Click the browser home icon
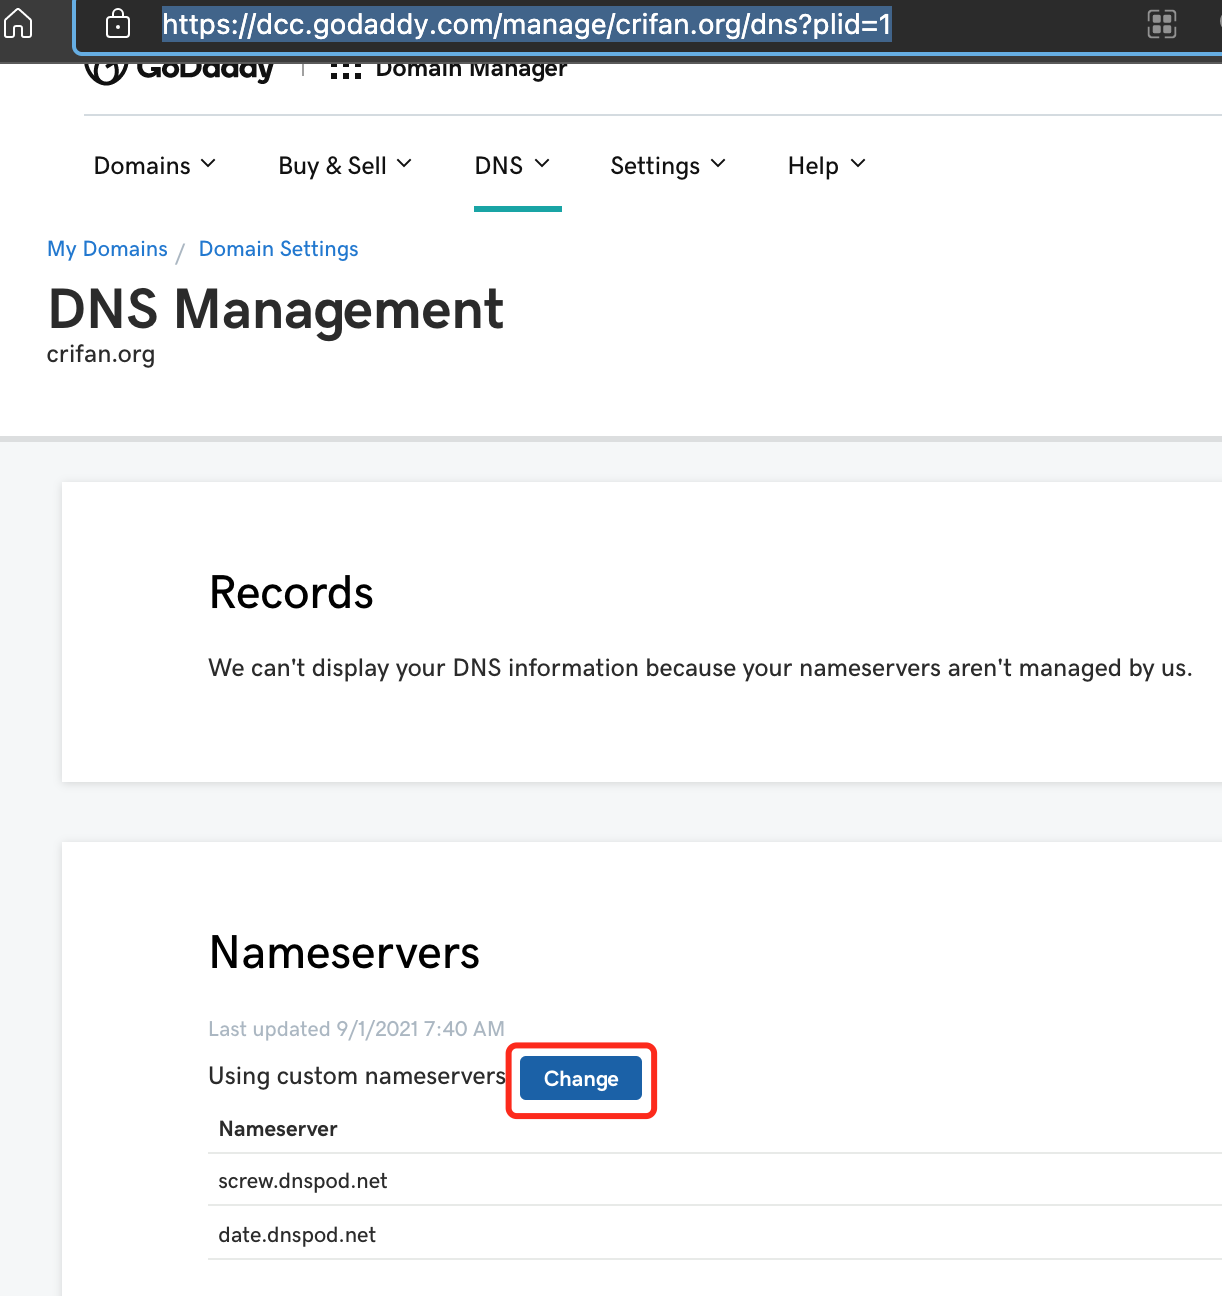The image size is (1222, 1296). [18, 23]
